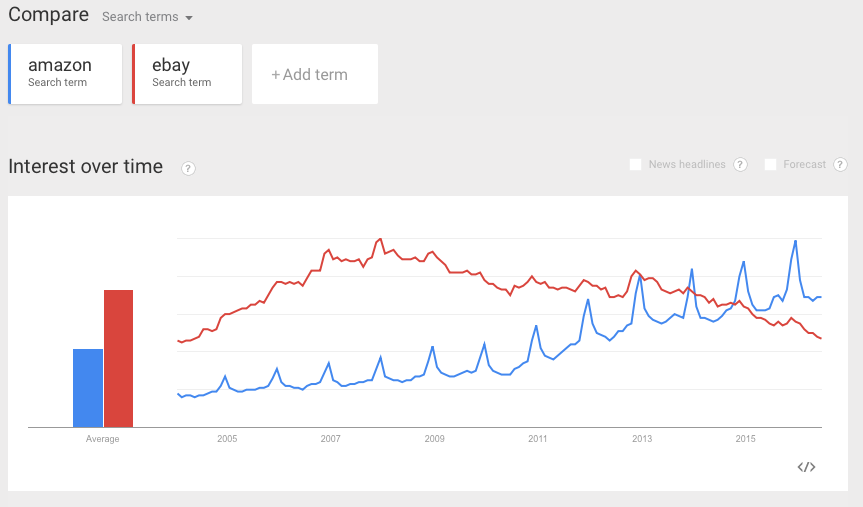The width and height of the screenshot is (863, 507).
Task: Click the 2009 label on time axis
Action: 434,439
